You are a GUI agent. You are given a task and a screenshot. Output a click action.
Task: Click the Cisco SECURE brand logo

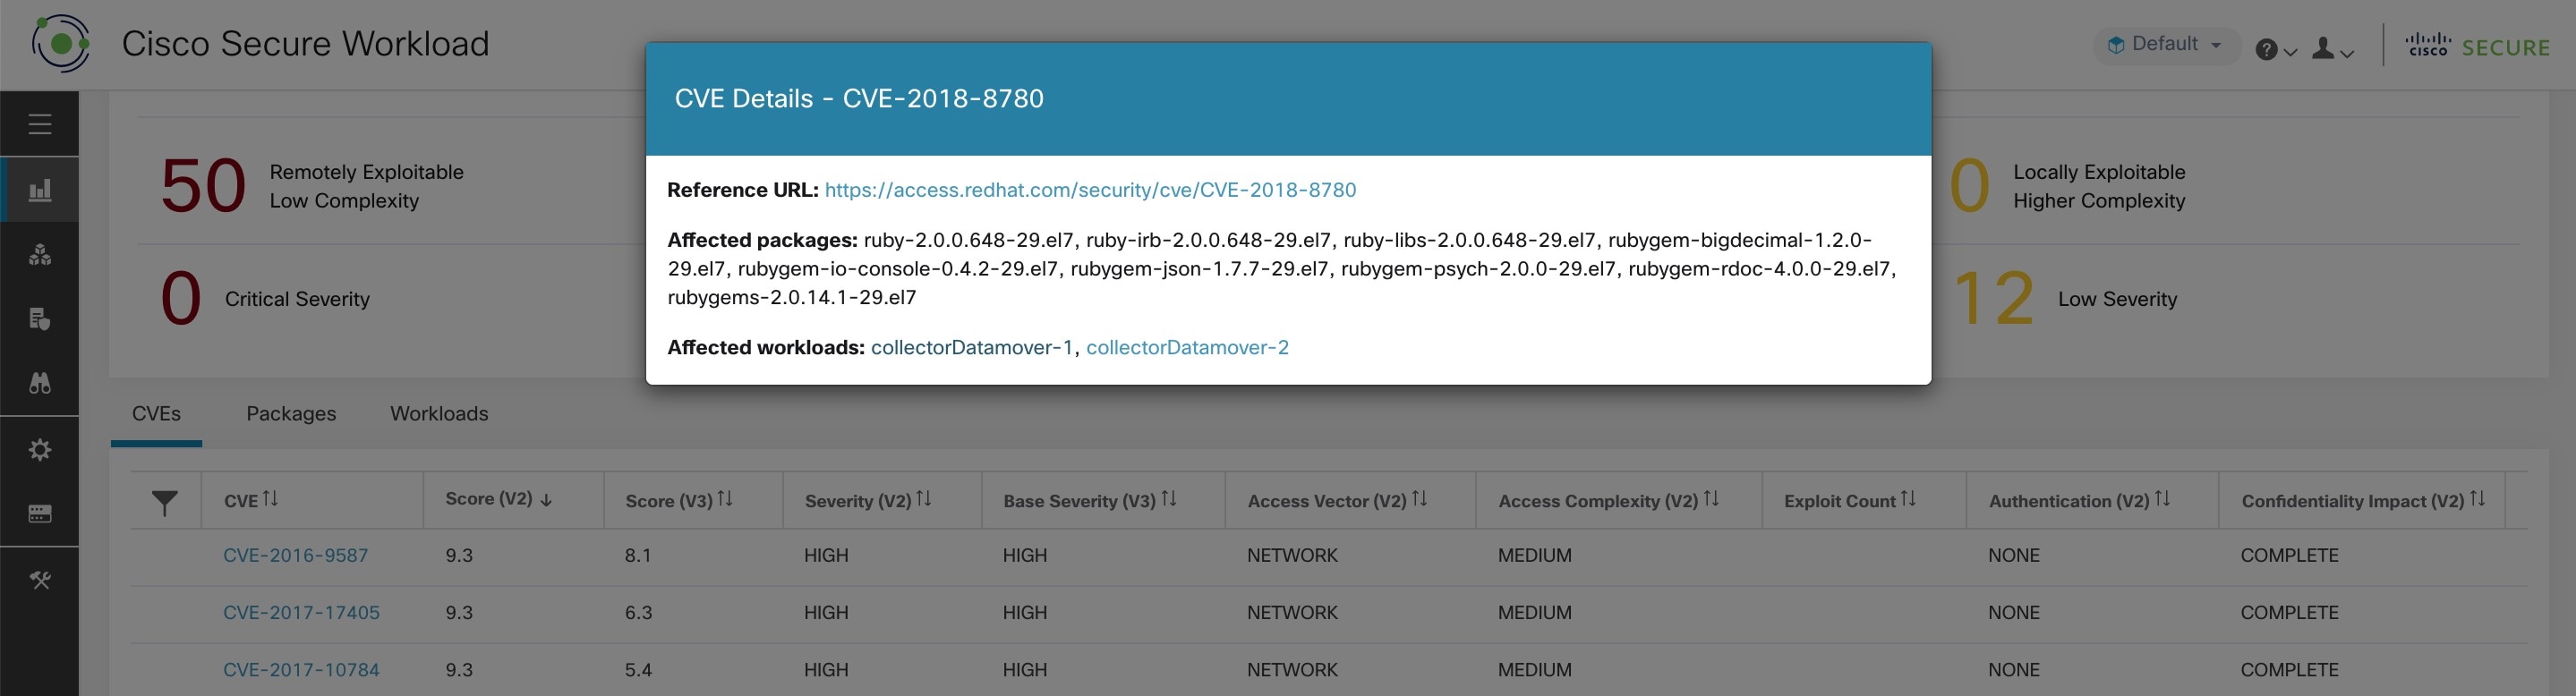(2478, 46)
